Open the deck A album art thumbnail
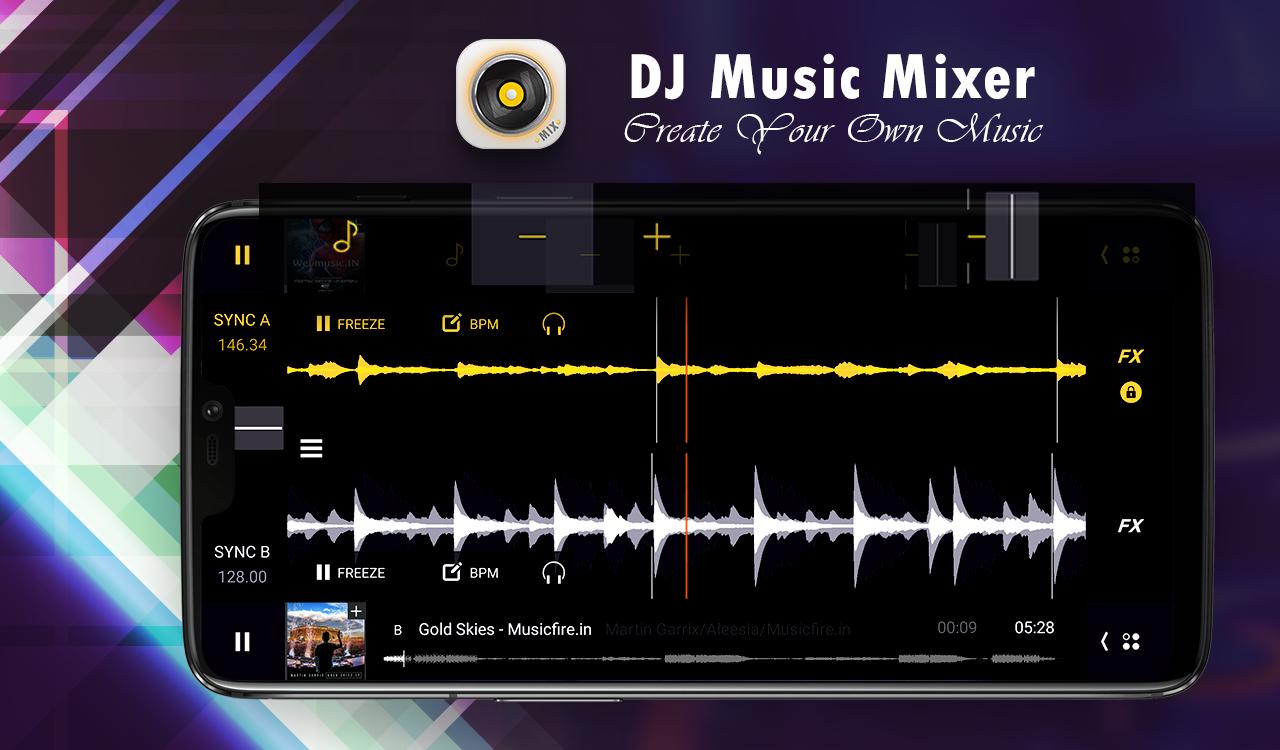The height and width of the screenshot is (750, 1280). 325,255
